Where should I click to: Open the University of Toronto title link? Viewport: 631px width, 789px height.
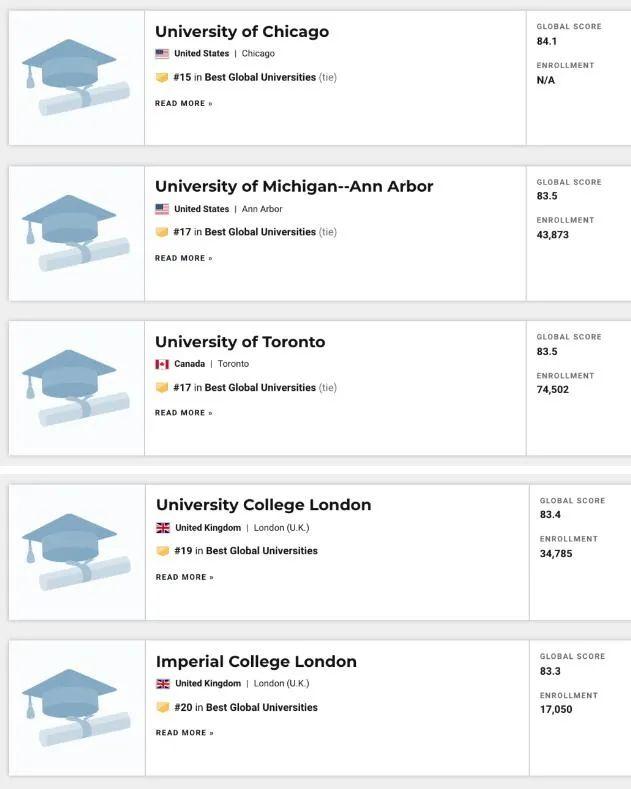pyautogui.click(x=239, y=342)
